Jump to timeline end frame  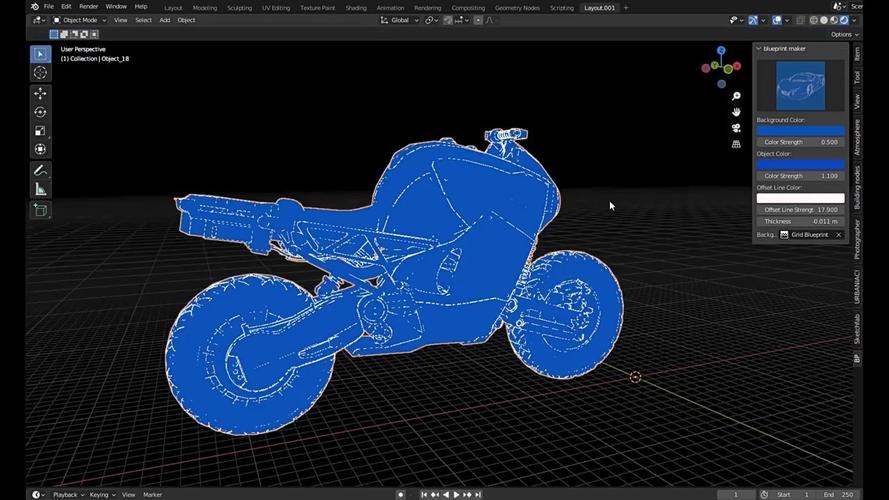tap(478, 495)
